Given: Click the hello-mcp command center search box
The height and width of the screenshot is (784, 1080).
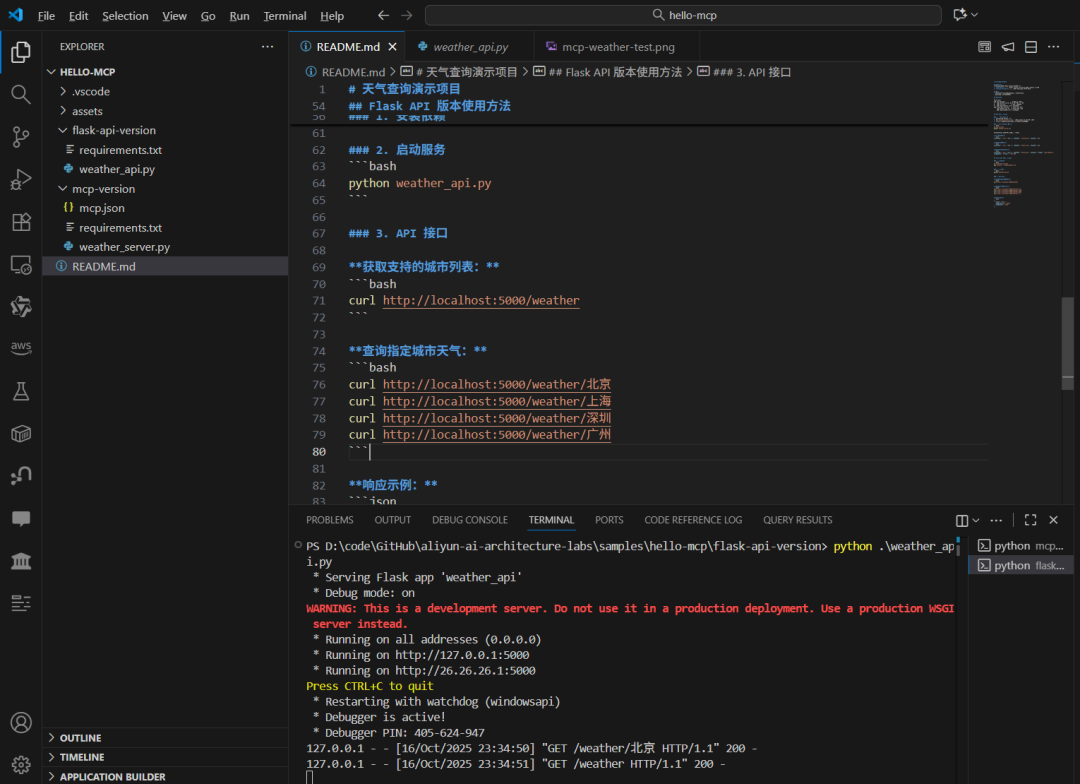Looking at the screenshot, I should click(683, 15).
